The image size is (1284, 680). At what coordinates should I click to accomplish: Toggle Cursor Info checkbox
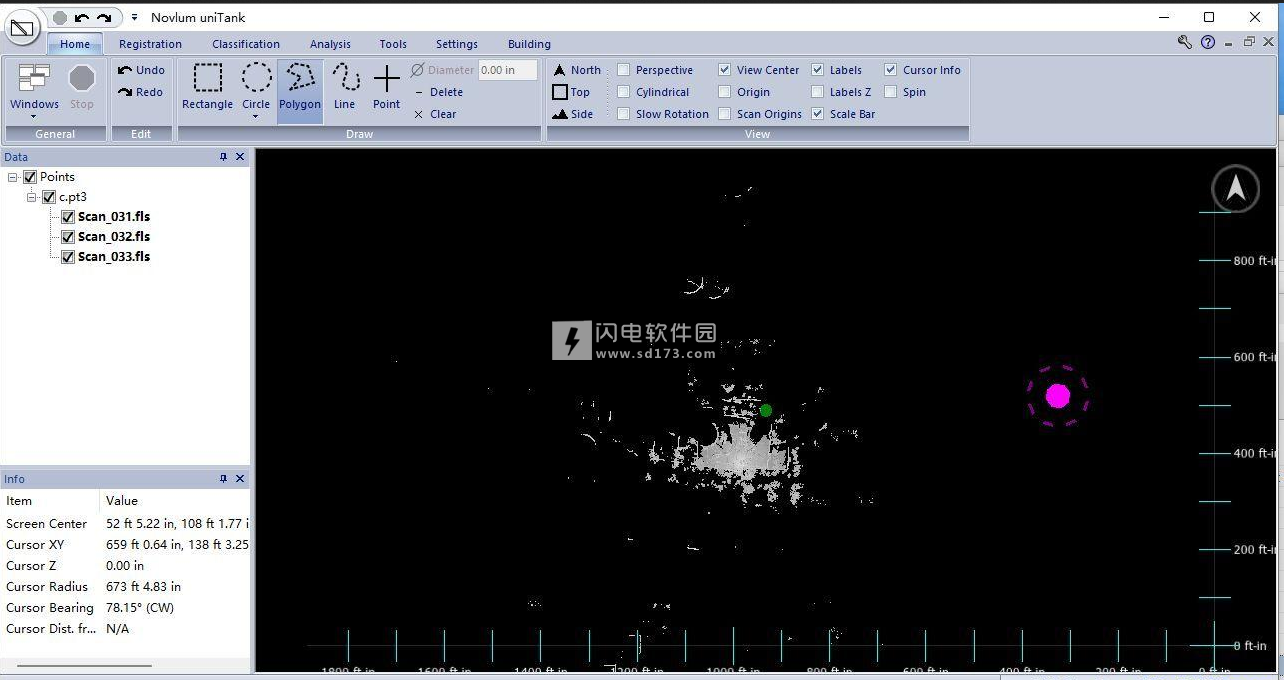891,70
